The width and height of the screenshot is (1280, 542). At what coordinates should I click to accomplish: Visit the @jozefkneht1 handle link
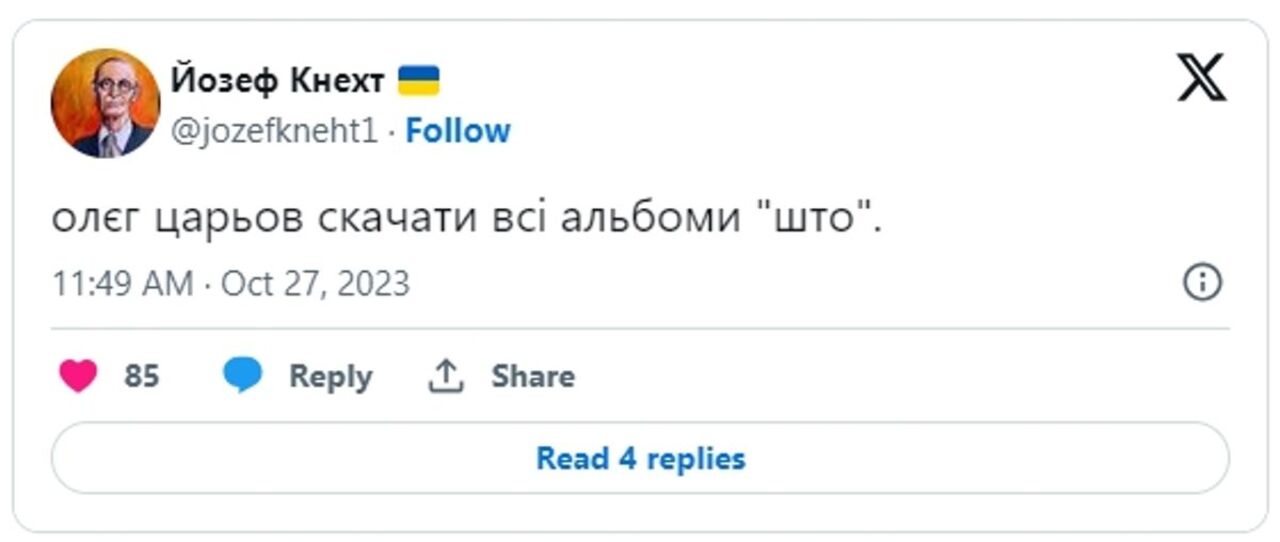coord(274,131)
